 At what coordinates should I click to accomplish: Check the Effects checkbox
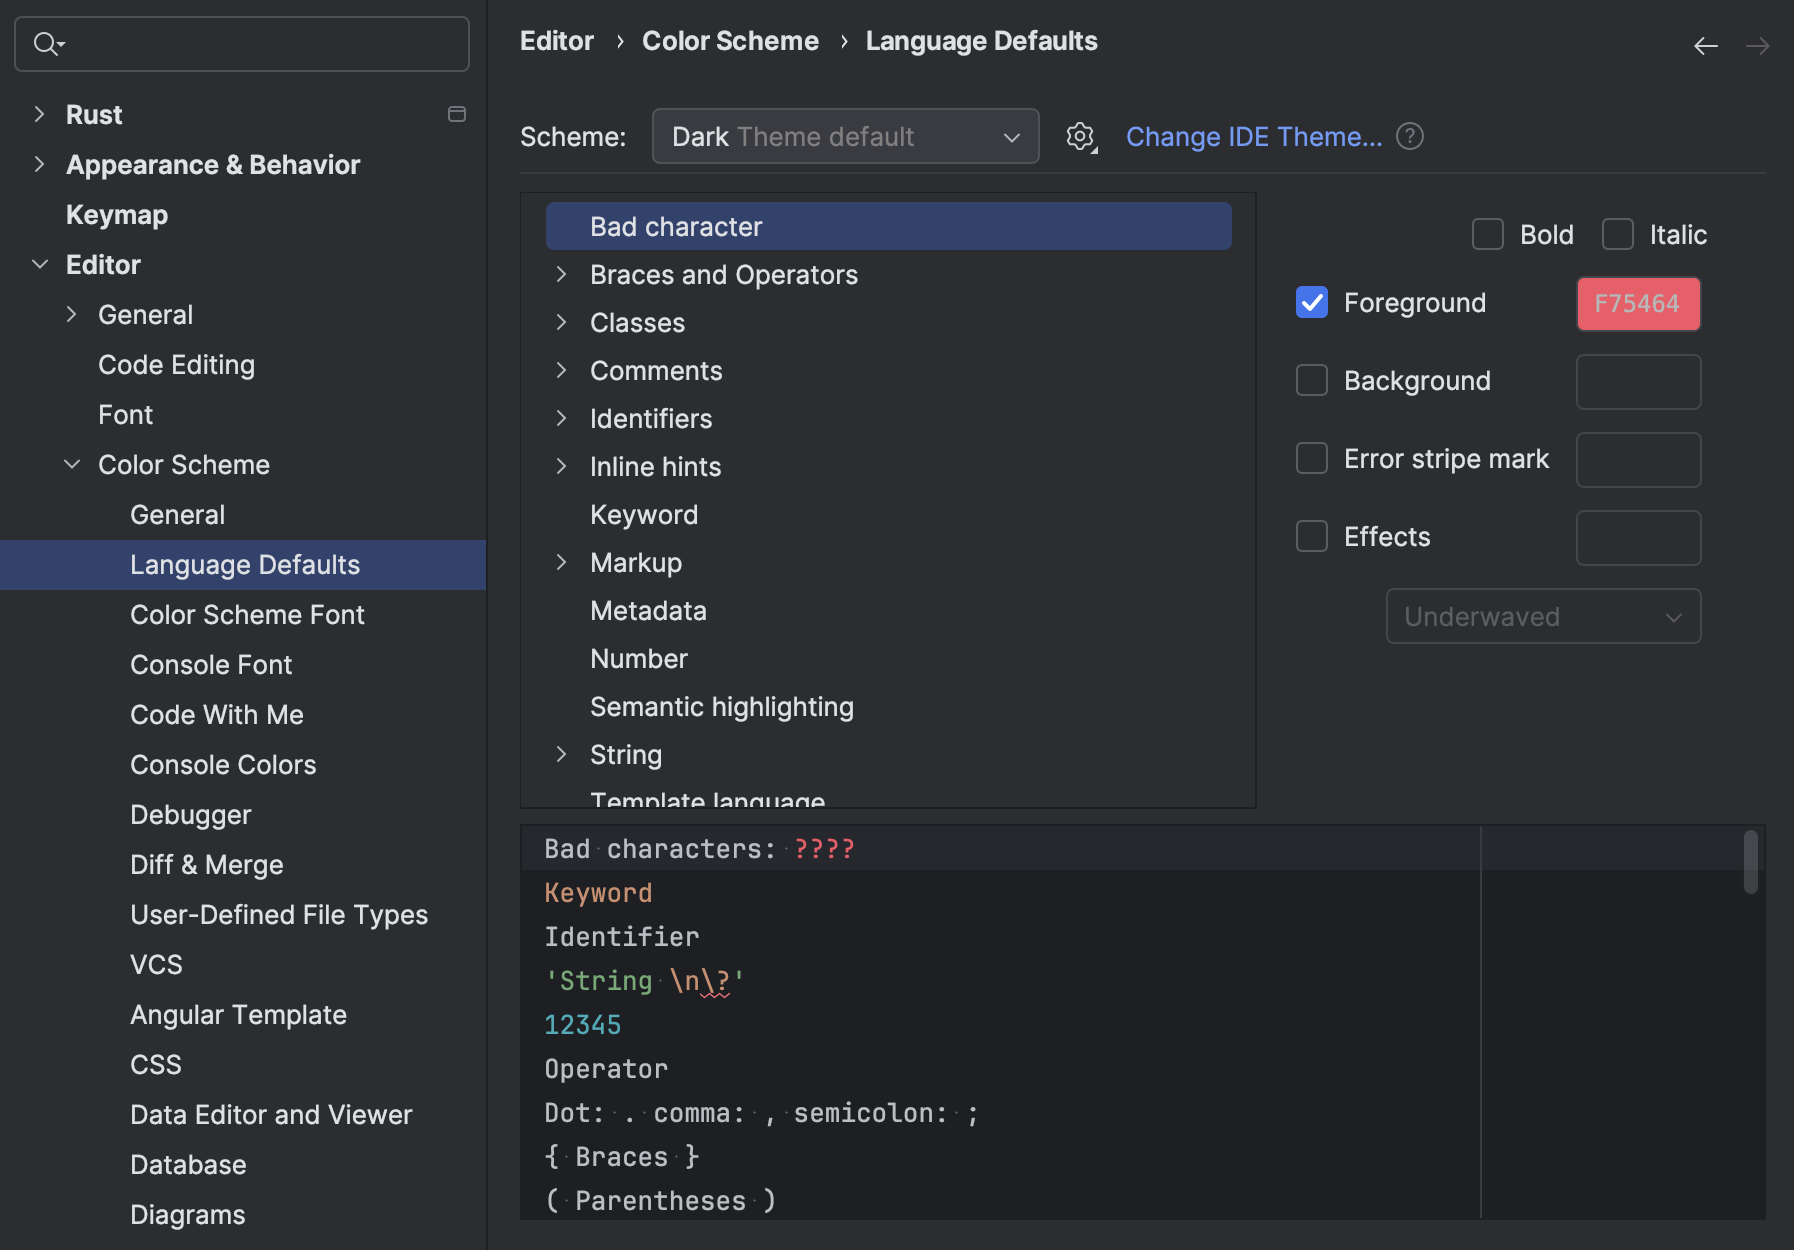[x=1312, y=537]
